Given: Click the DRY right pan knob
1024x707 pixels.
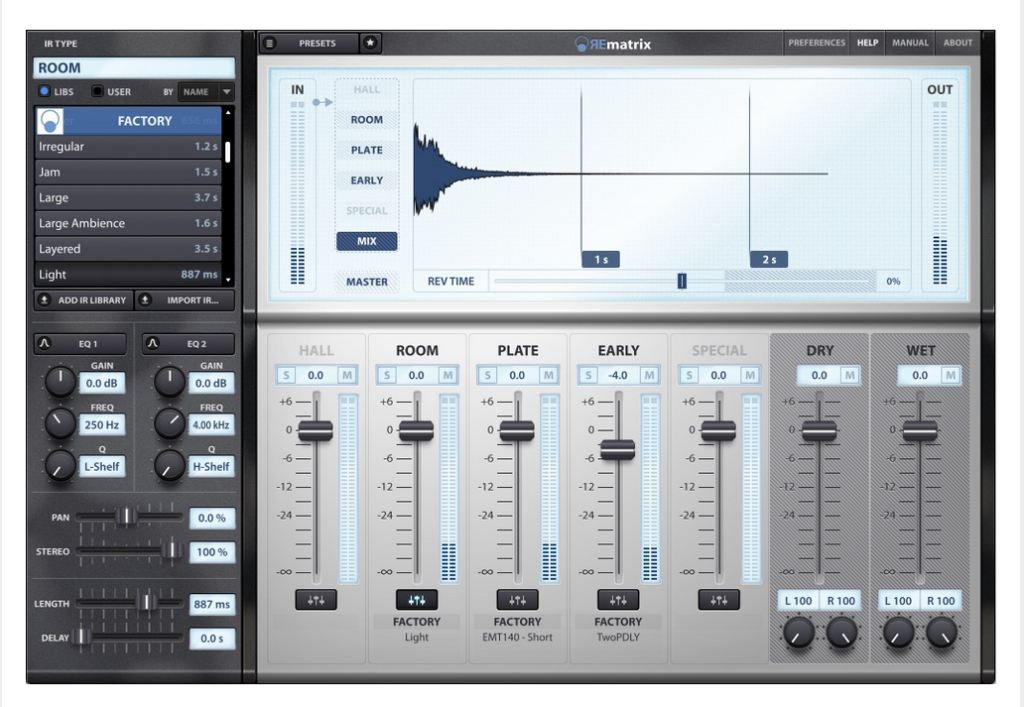Looking at the screenshot, I should pyautogui.click(x=842, y=633).
